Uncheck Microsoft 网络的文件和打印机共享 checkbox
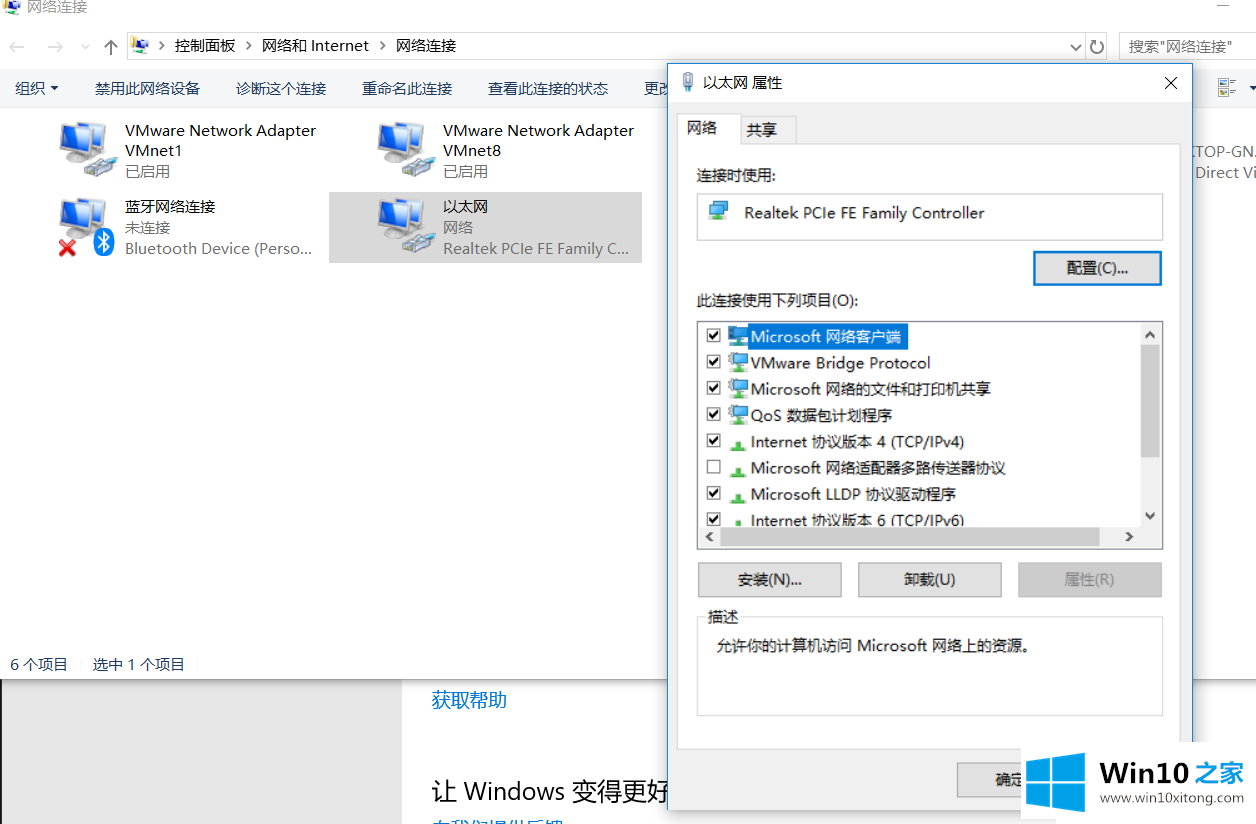Viewport: 1256px width, 824px height. tap(713, 387)
